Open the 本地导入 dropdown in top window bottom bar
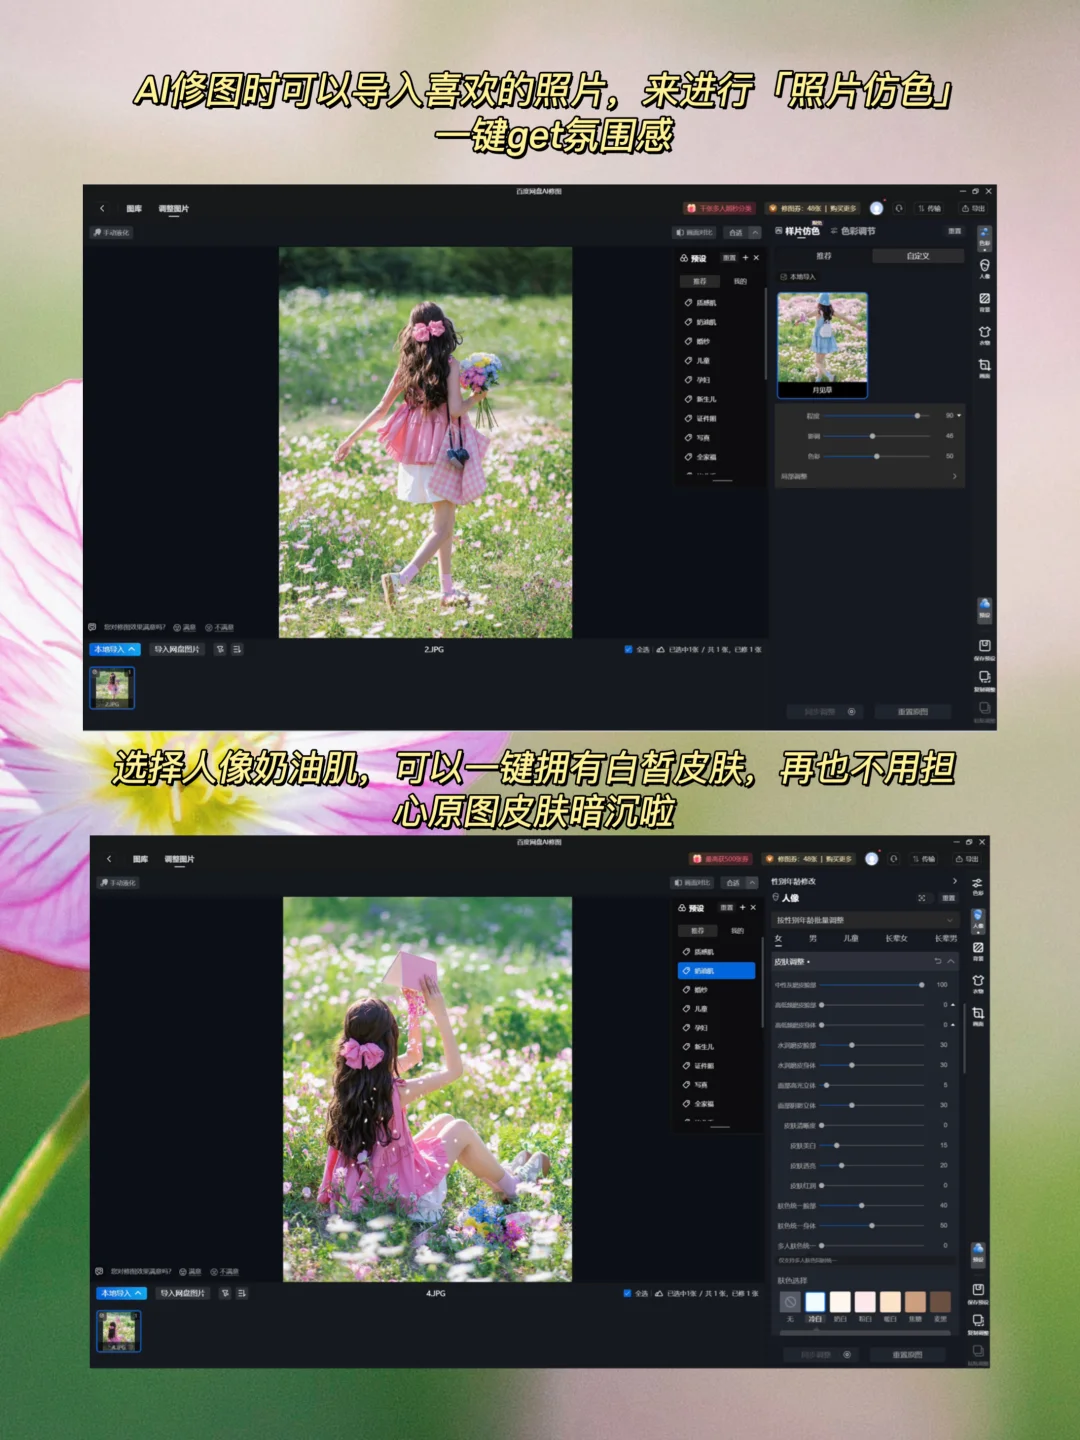 114,649
